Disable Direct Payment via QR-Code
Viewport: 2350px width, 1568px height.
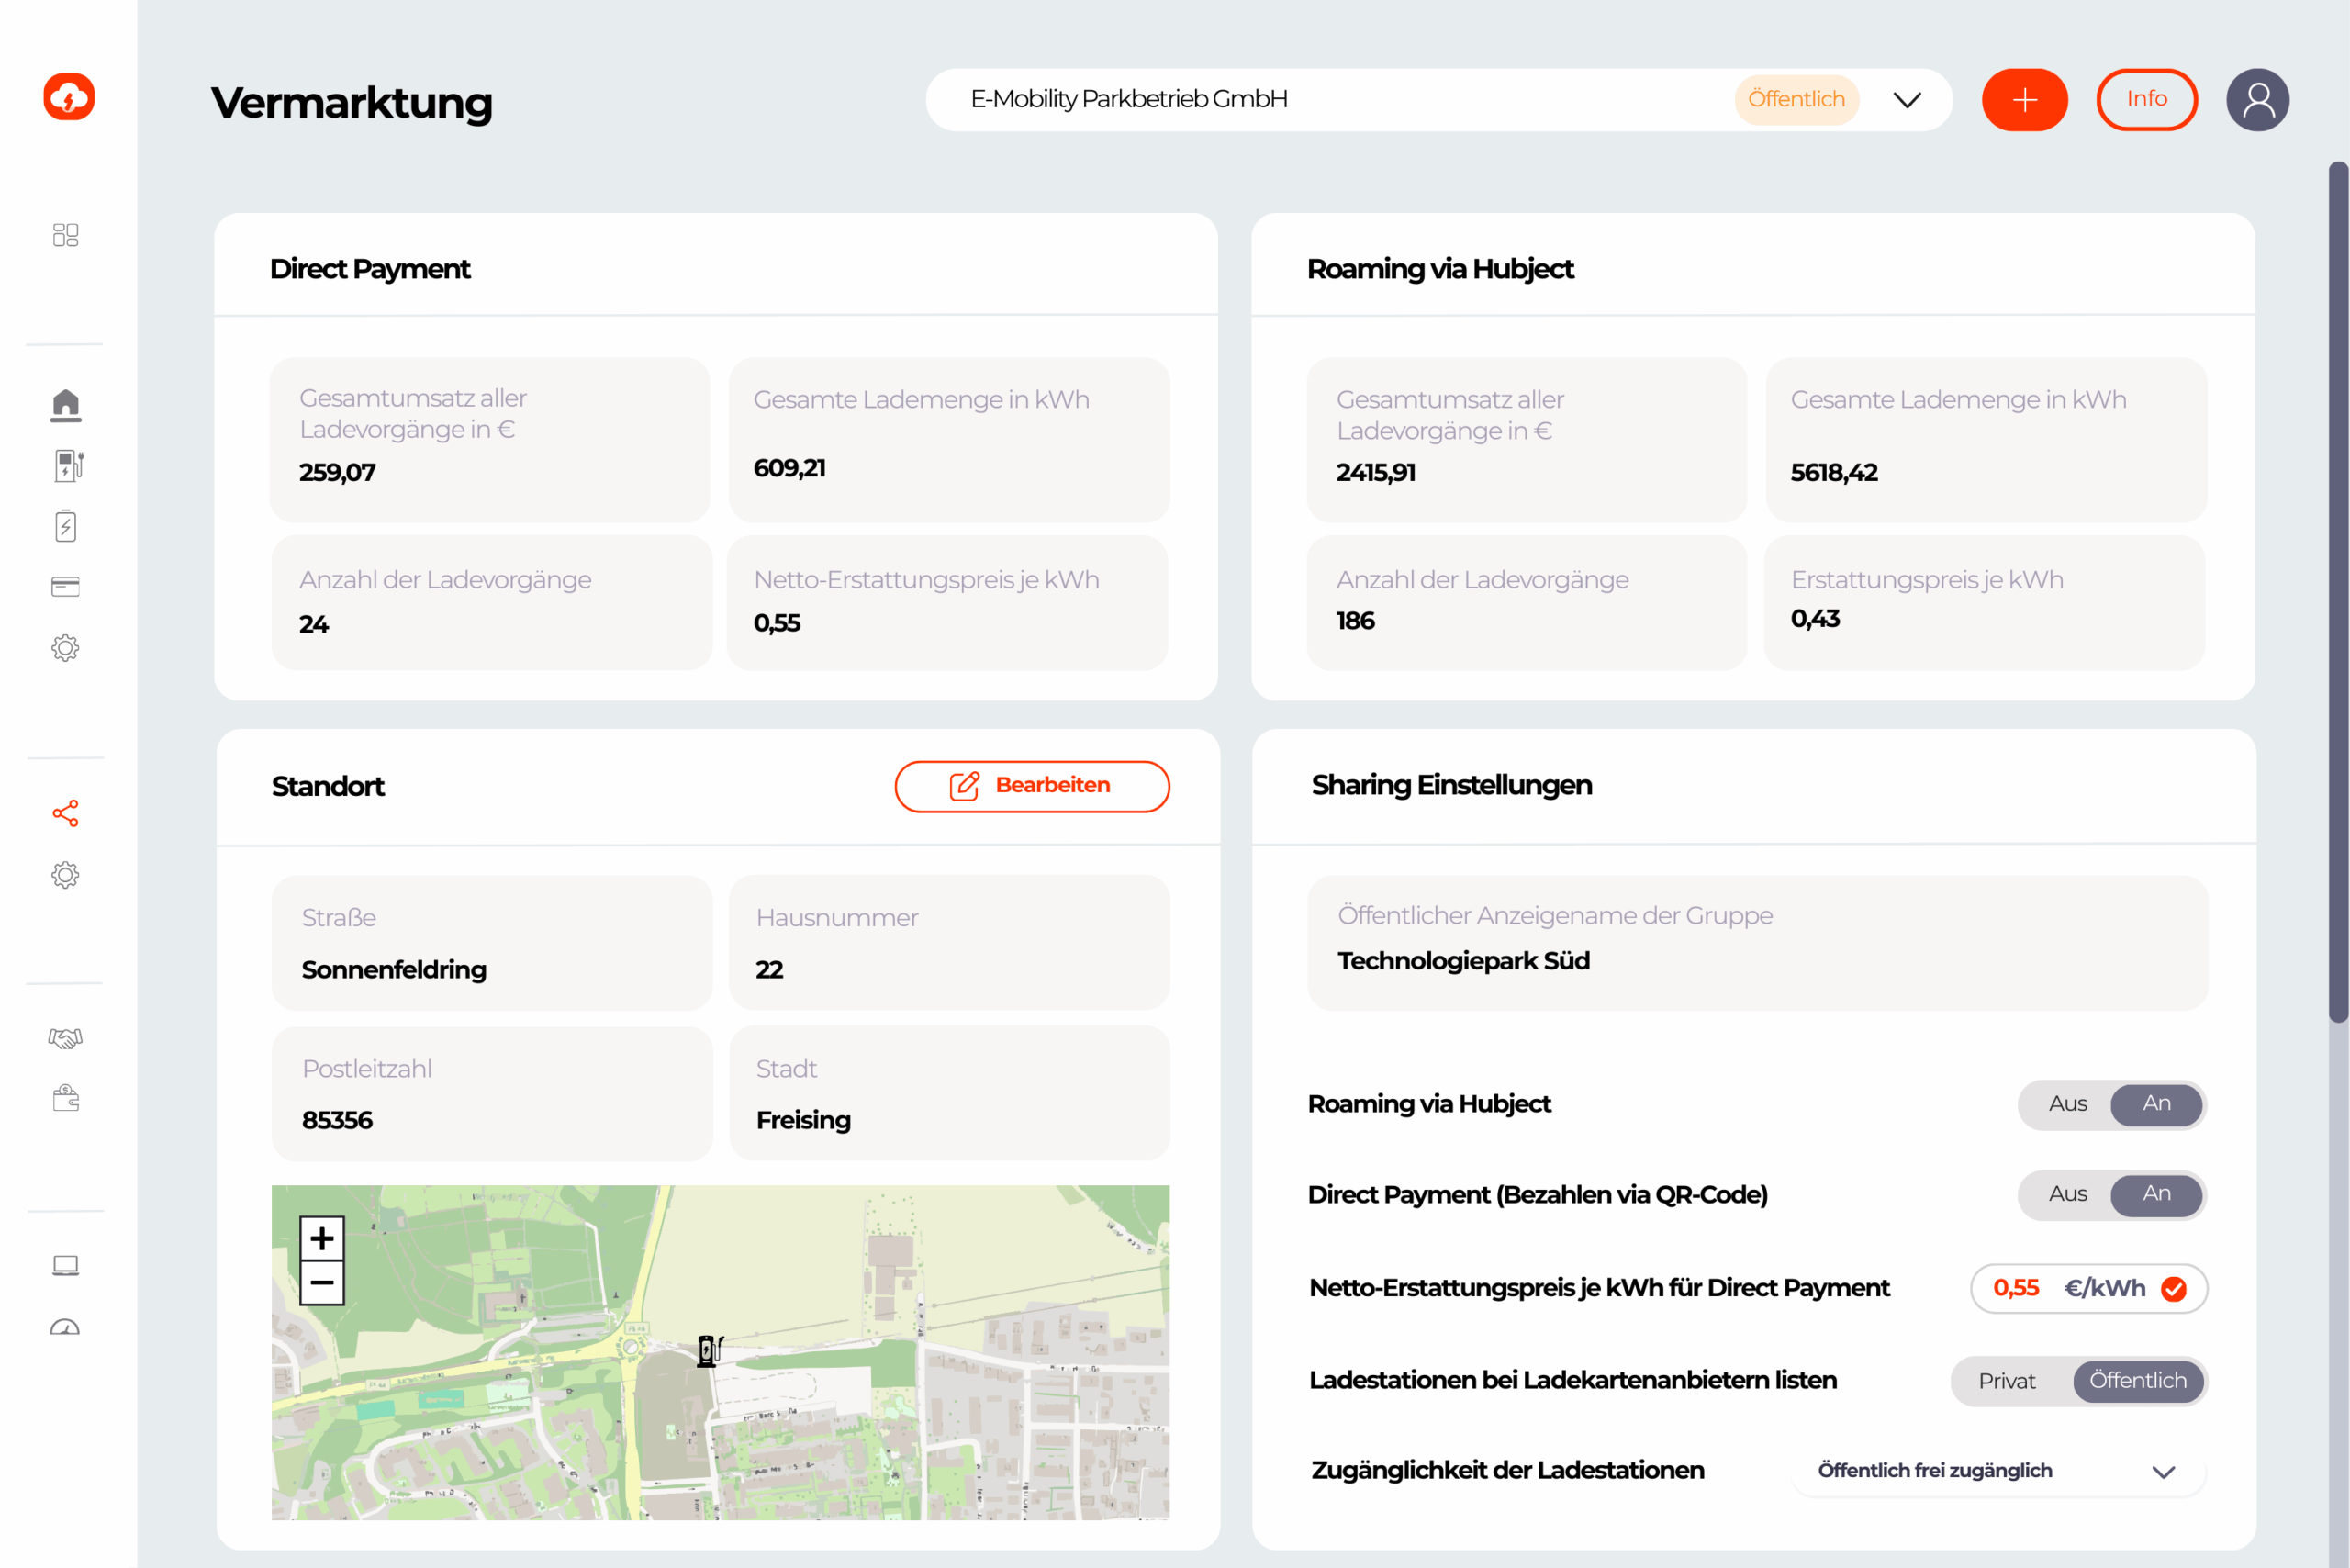pyautogui.click(x=2067, y=1194)
